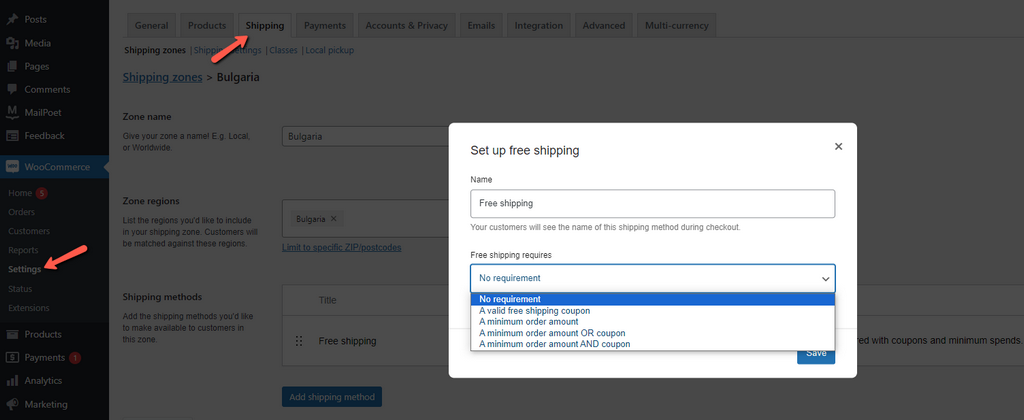The height and width of the screenshot is (420, 1024).
Task: Open Feedback using its sidebar icon
Action: [12, 135]
